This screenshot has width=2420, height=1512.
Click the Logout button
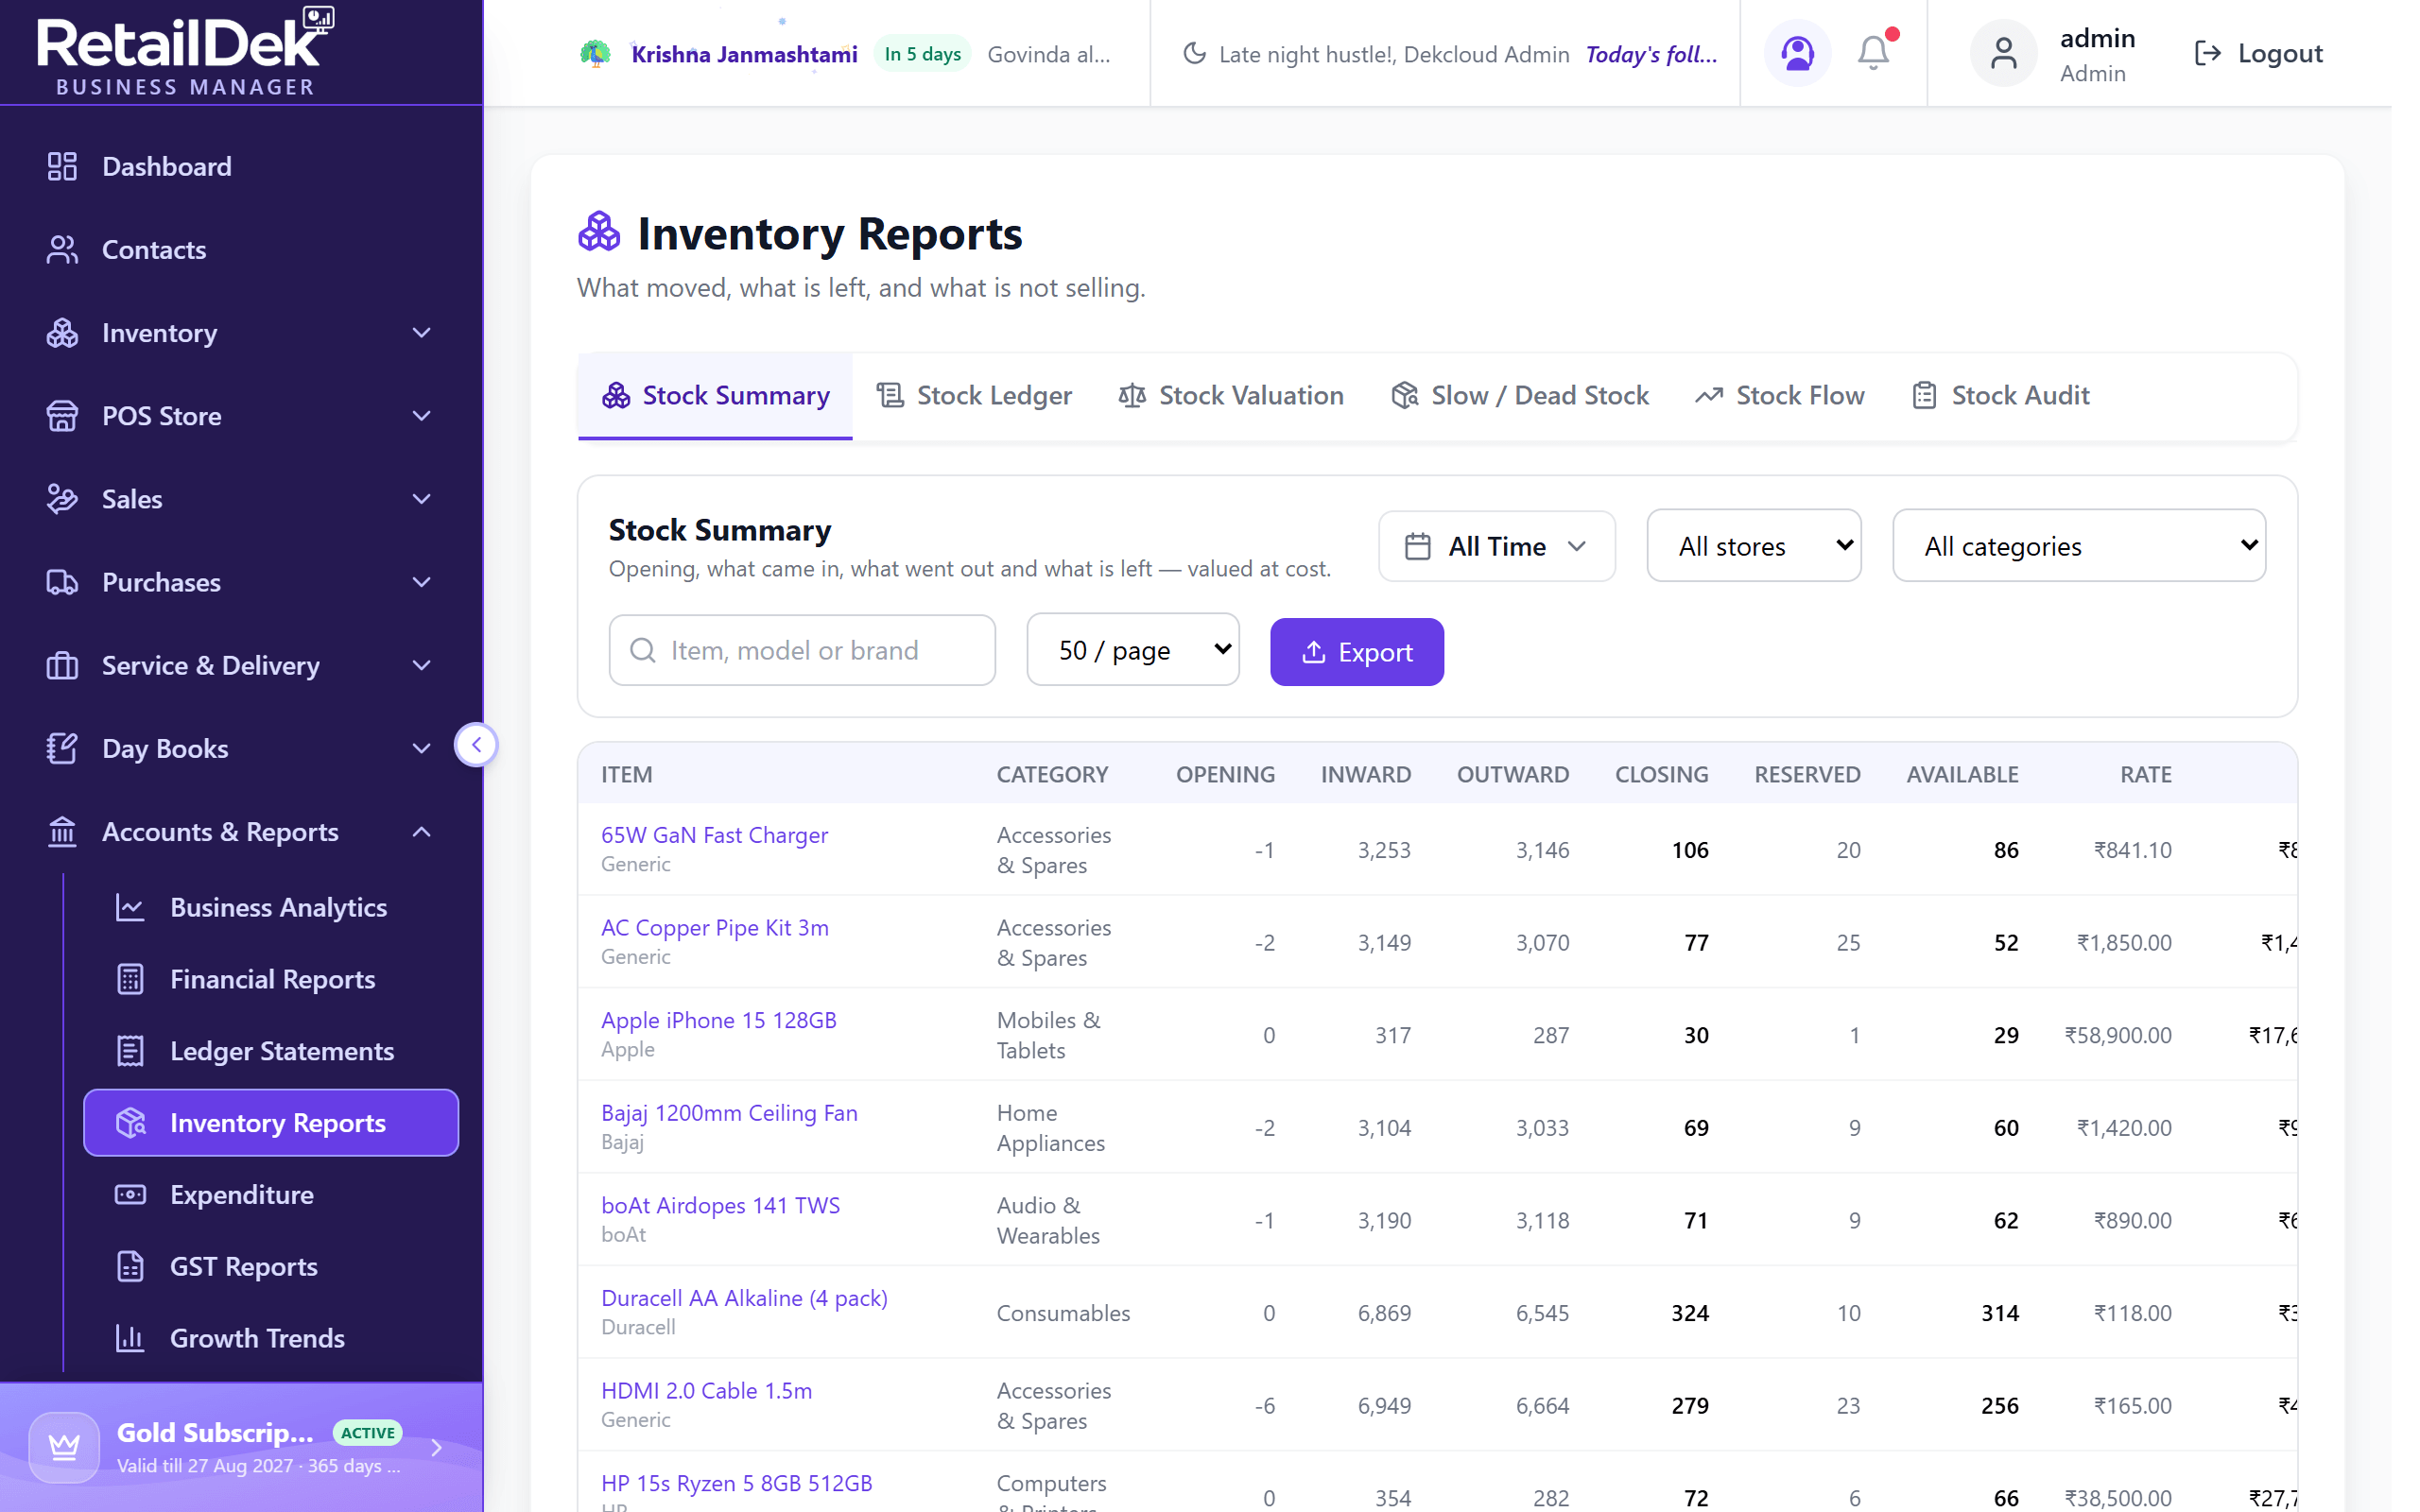2257,53
